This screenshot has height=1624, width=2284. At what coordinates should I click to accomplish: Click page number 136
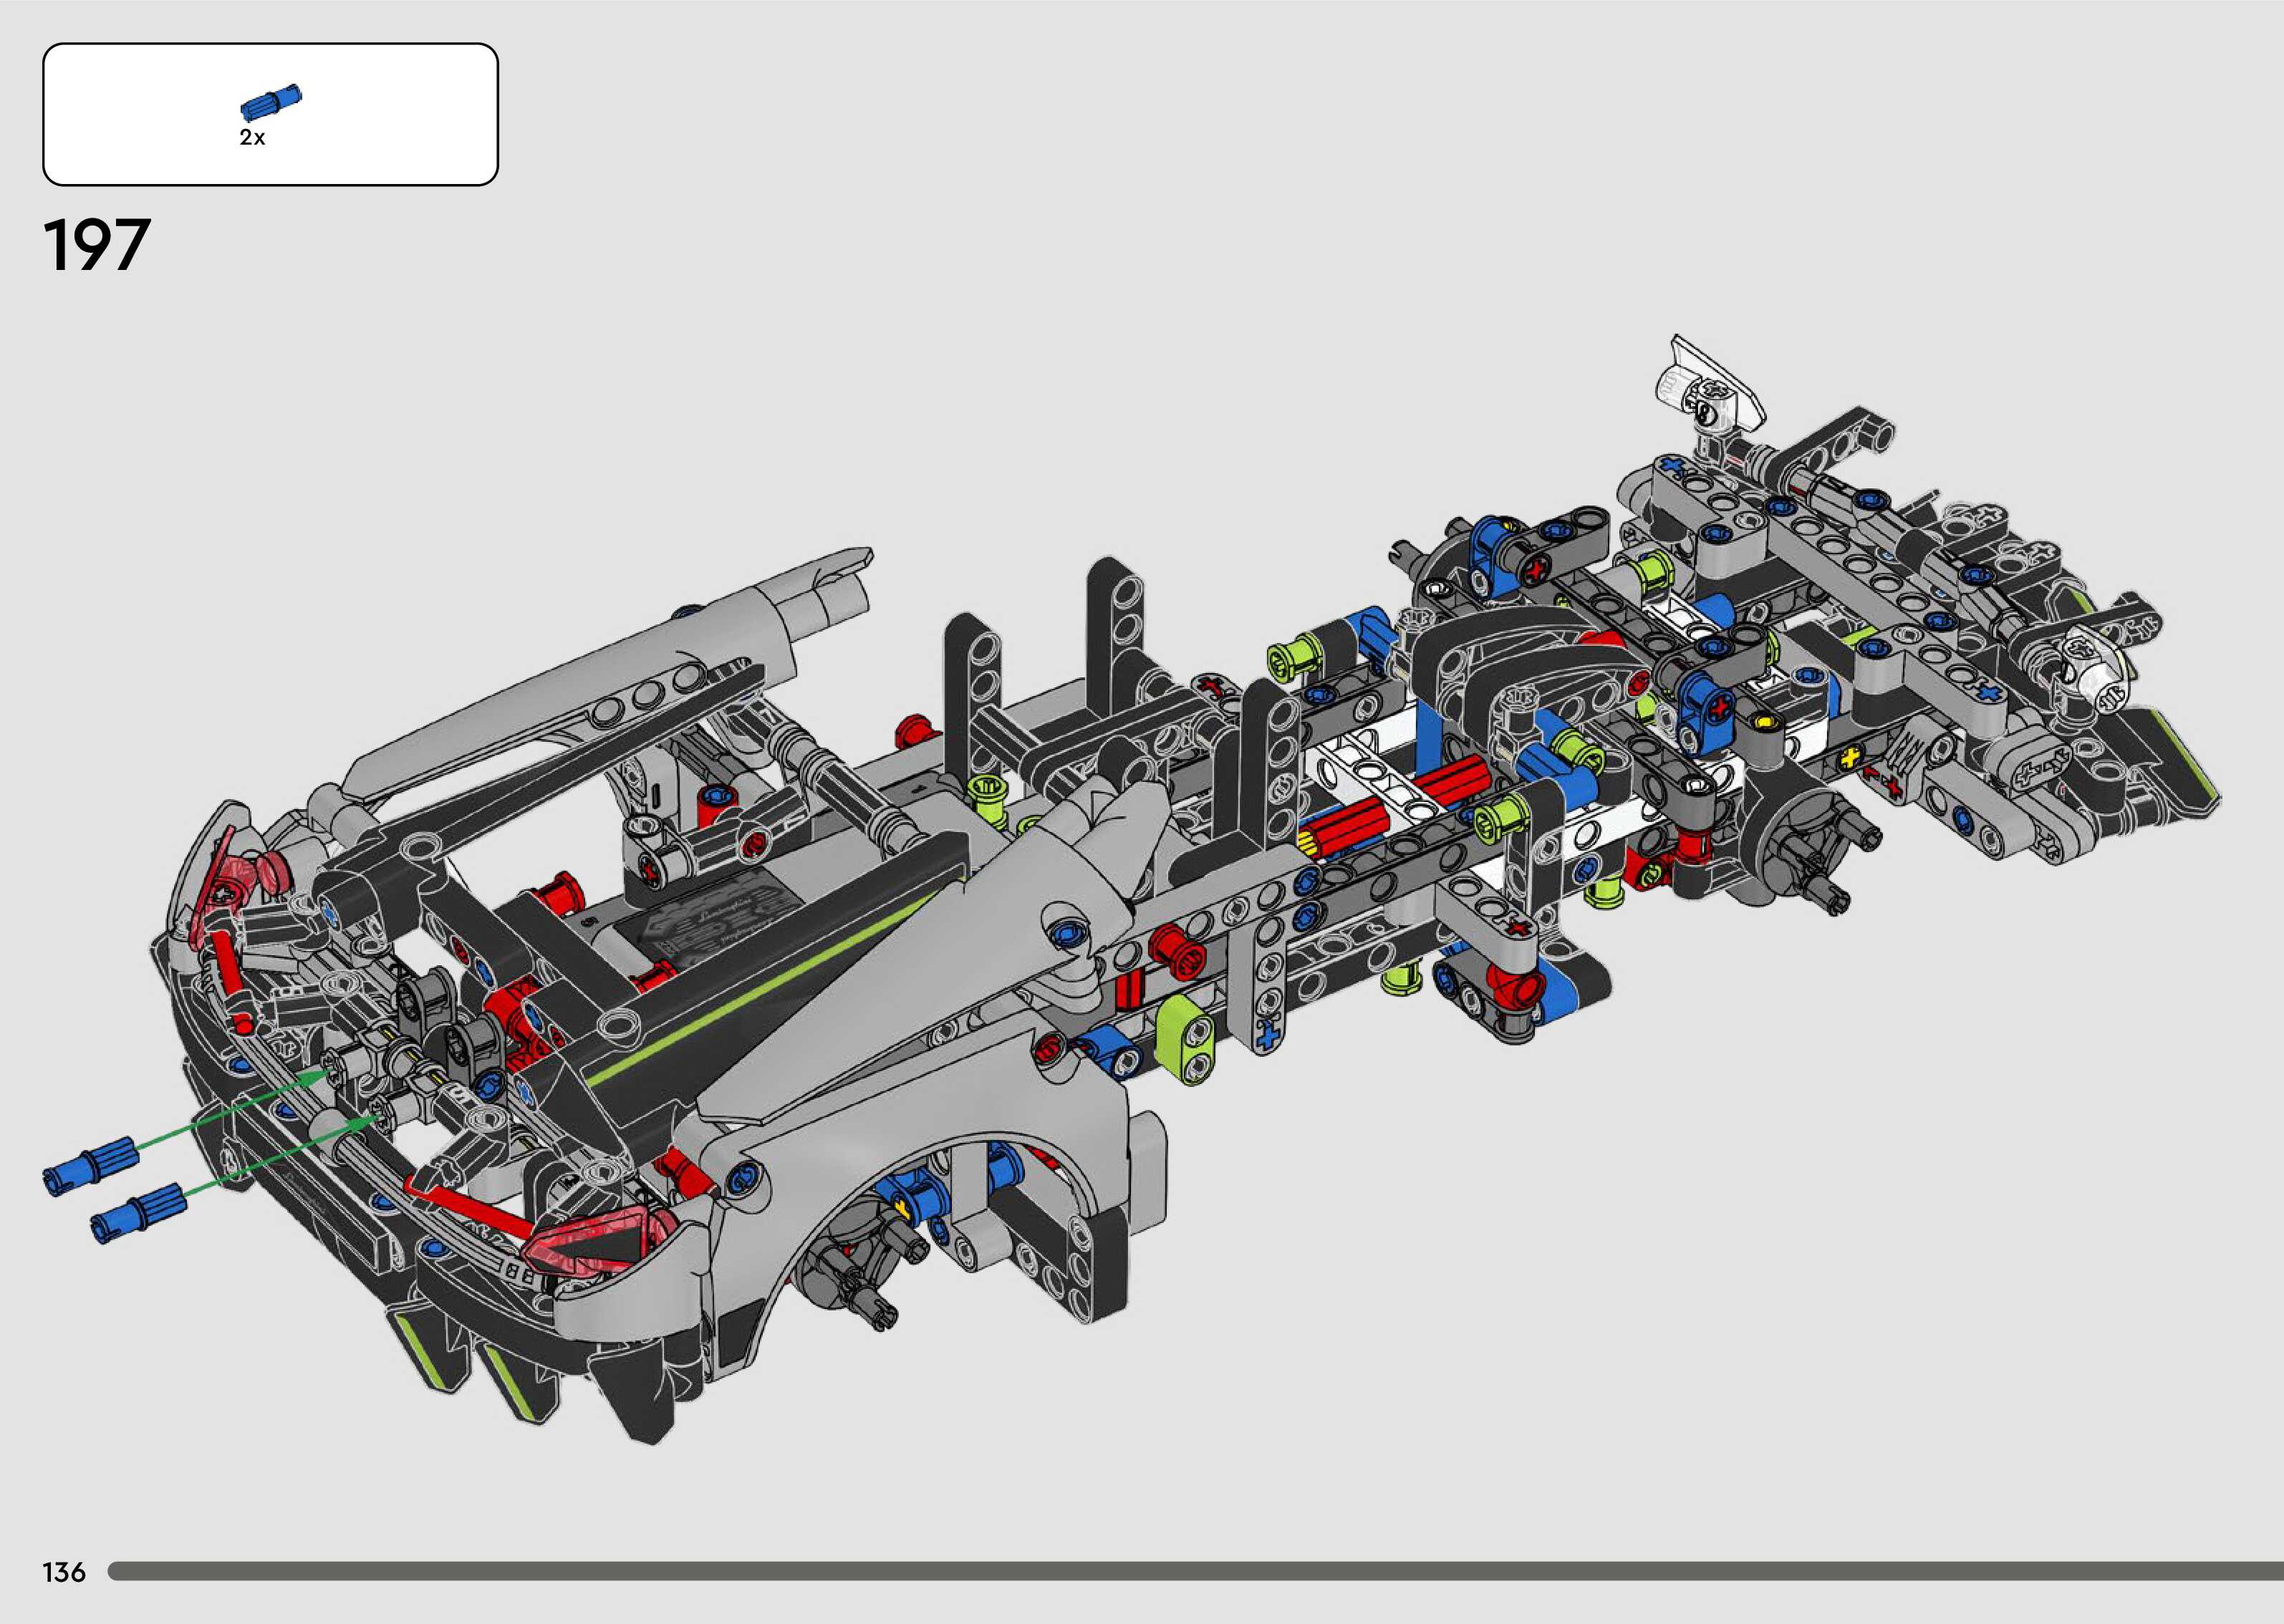(x=64, y=1572)
